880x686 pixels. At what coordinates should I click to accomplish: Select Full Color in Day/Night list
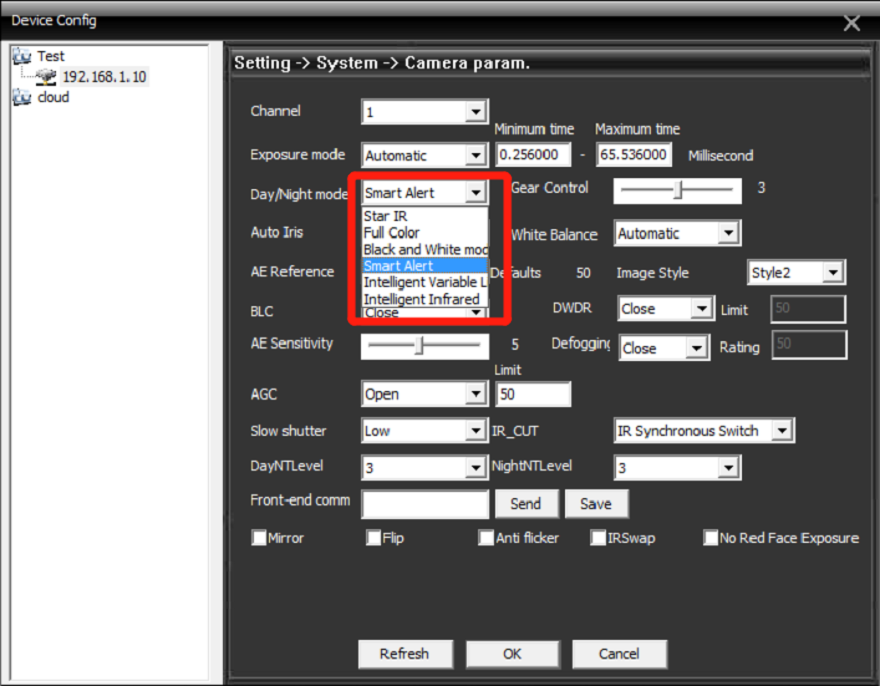[x=392, y=233]
